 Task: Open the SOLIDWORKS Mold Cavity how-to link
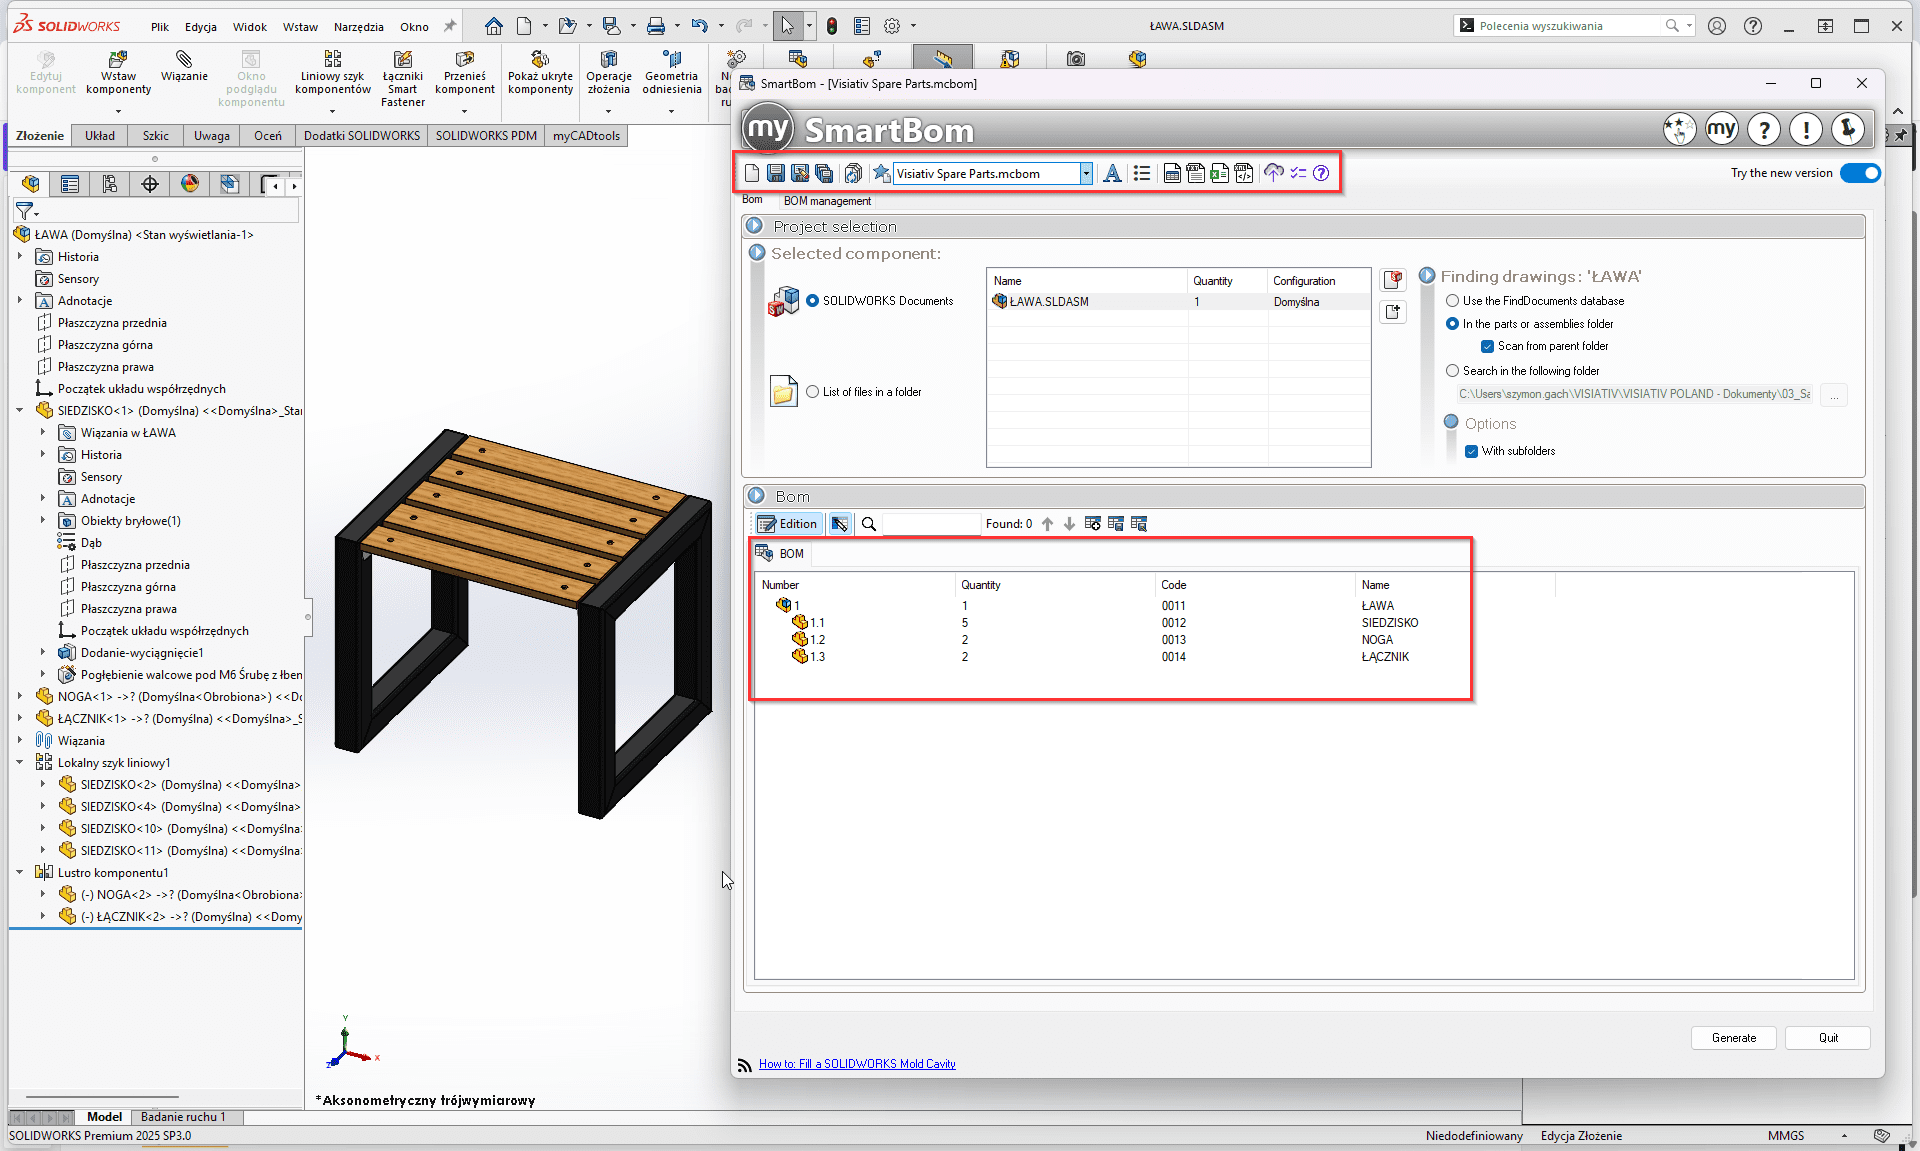point(857,1063)
